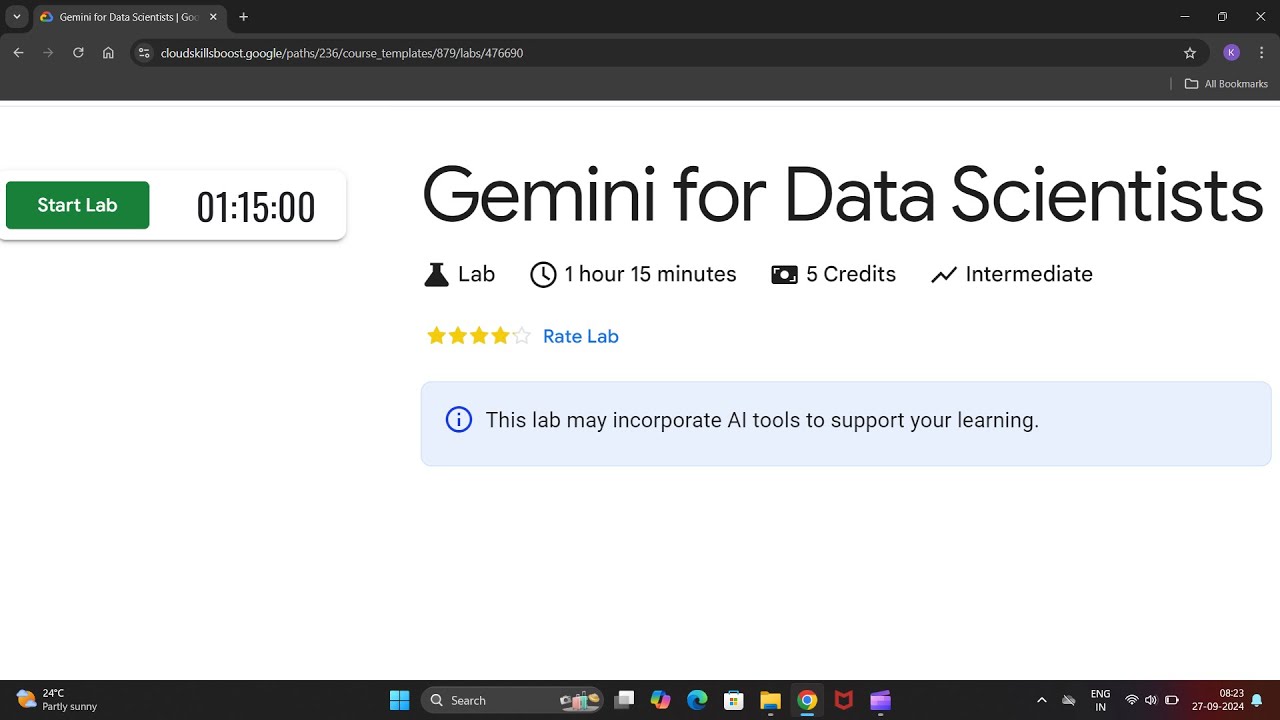Image resolution: width=1280 pixels, height=720 pixels.
Task: Open a new browser tab
Action: click(243, 17)
